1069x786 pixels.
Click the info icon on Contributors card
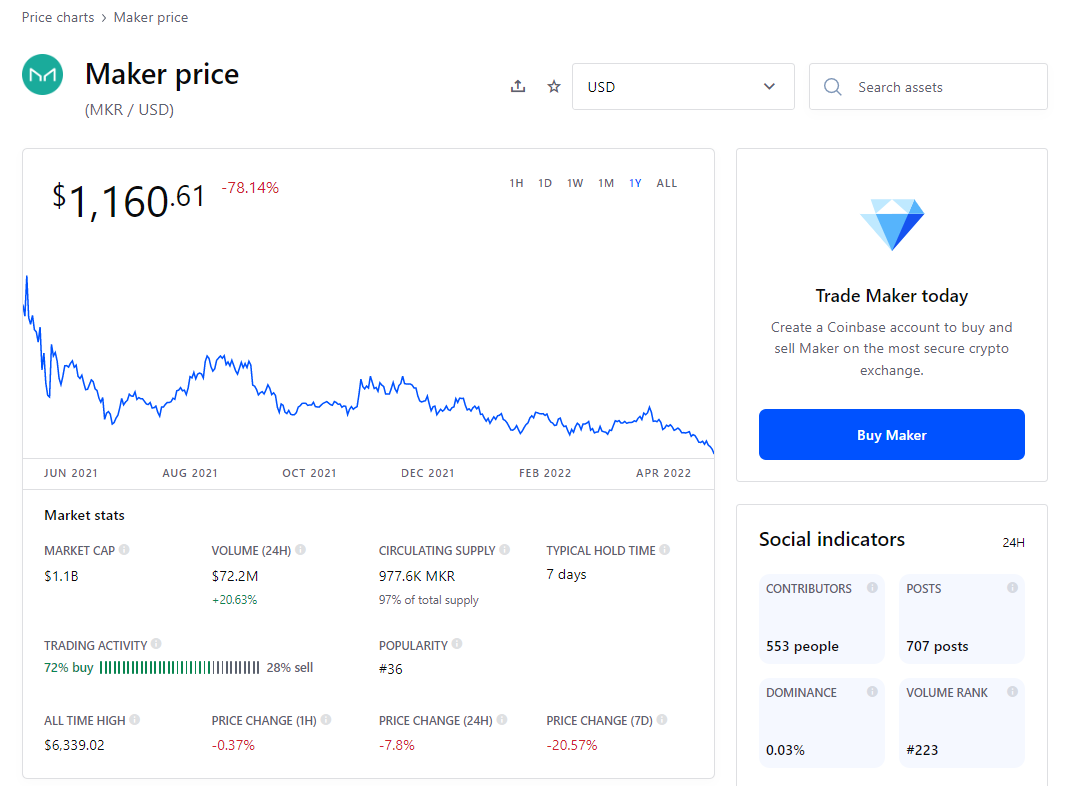(x=872, y=588)
